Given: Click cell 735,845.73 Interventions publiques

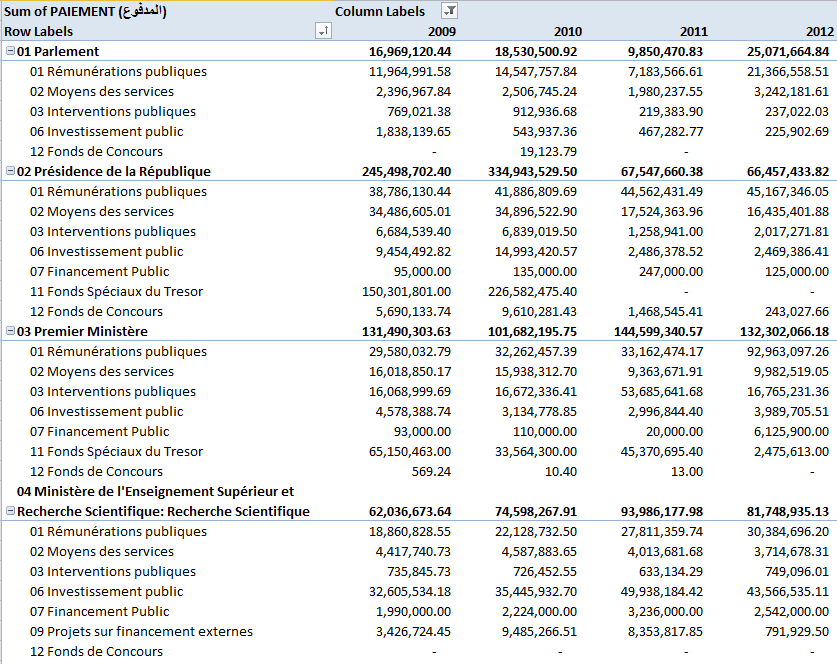Looking at the screenshot, I should (x=419, y=572).
